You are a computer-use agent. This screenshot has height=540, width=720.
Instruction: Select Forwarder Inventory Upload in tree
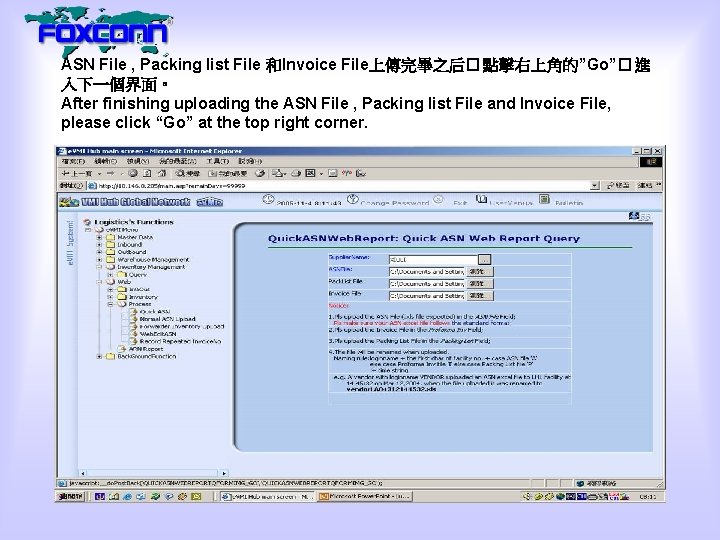[x=182, y=326]
